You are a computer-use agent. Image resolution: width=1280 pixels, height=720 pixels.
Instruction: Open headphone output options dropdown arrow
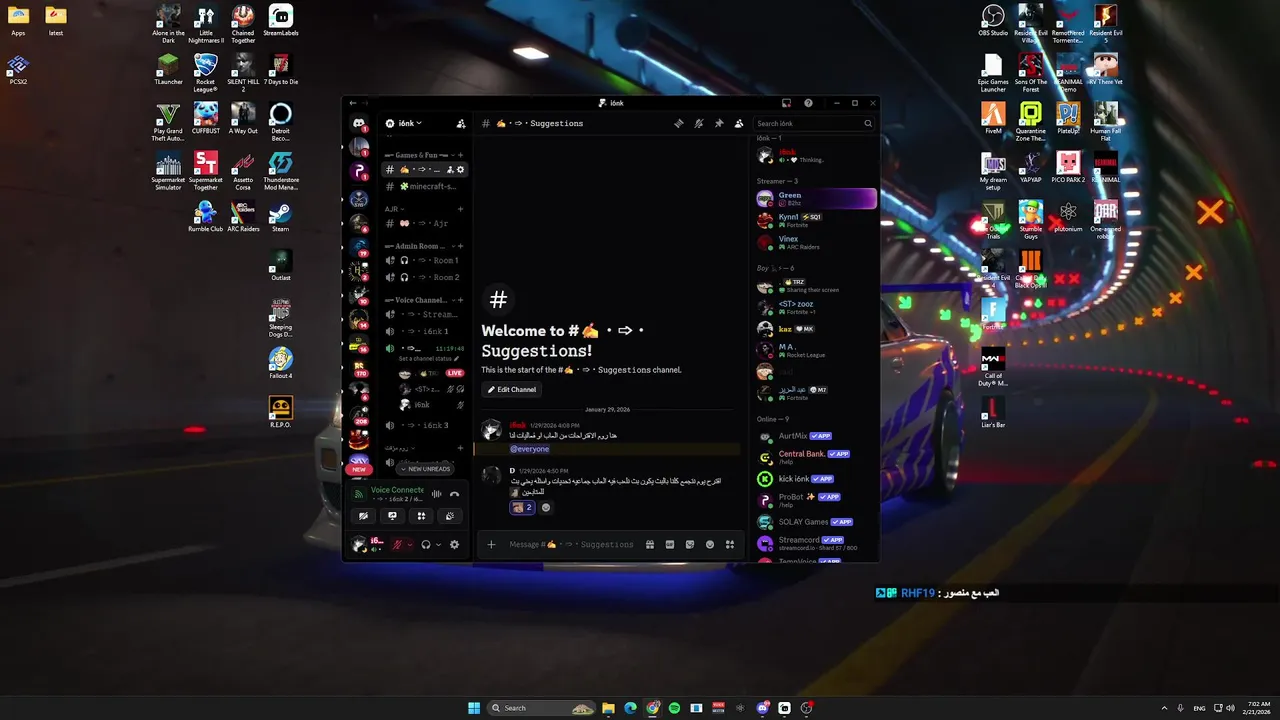click(438, 544)
